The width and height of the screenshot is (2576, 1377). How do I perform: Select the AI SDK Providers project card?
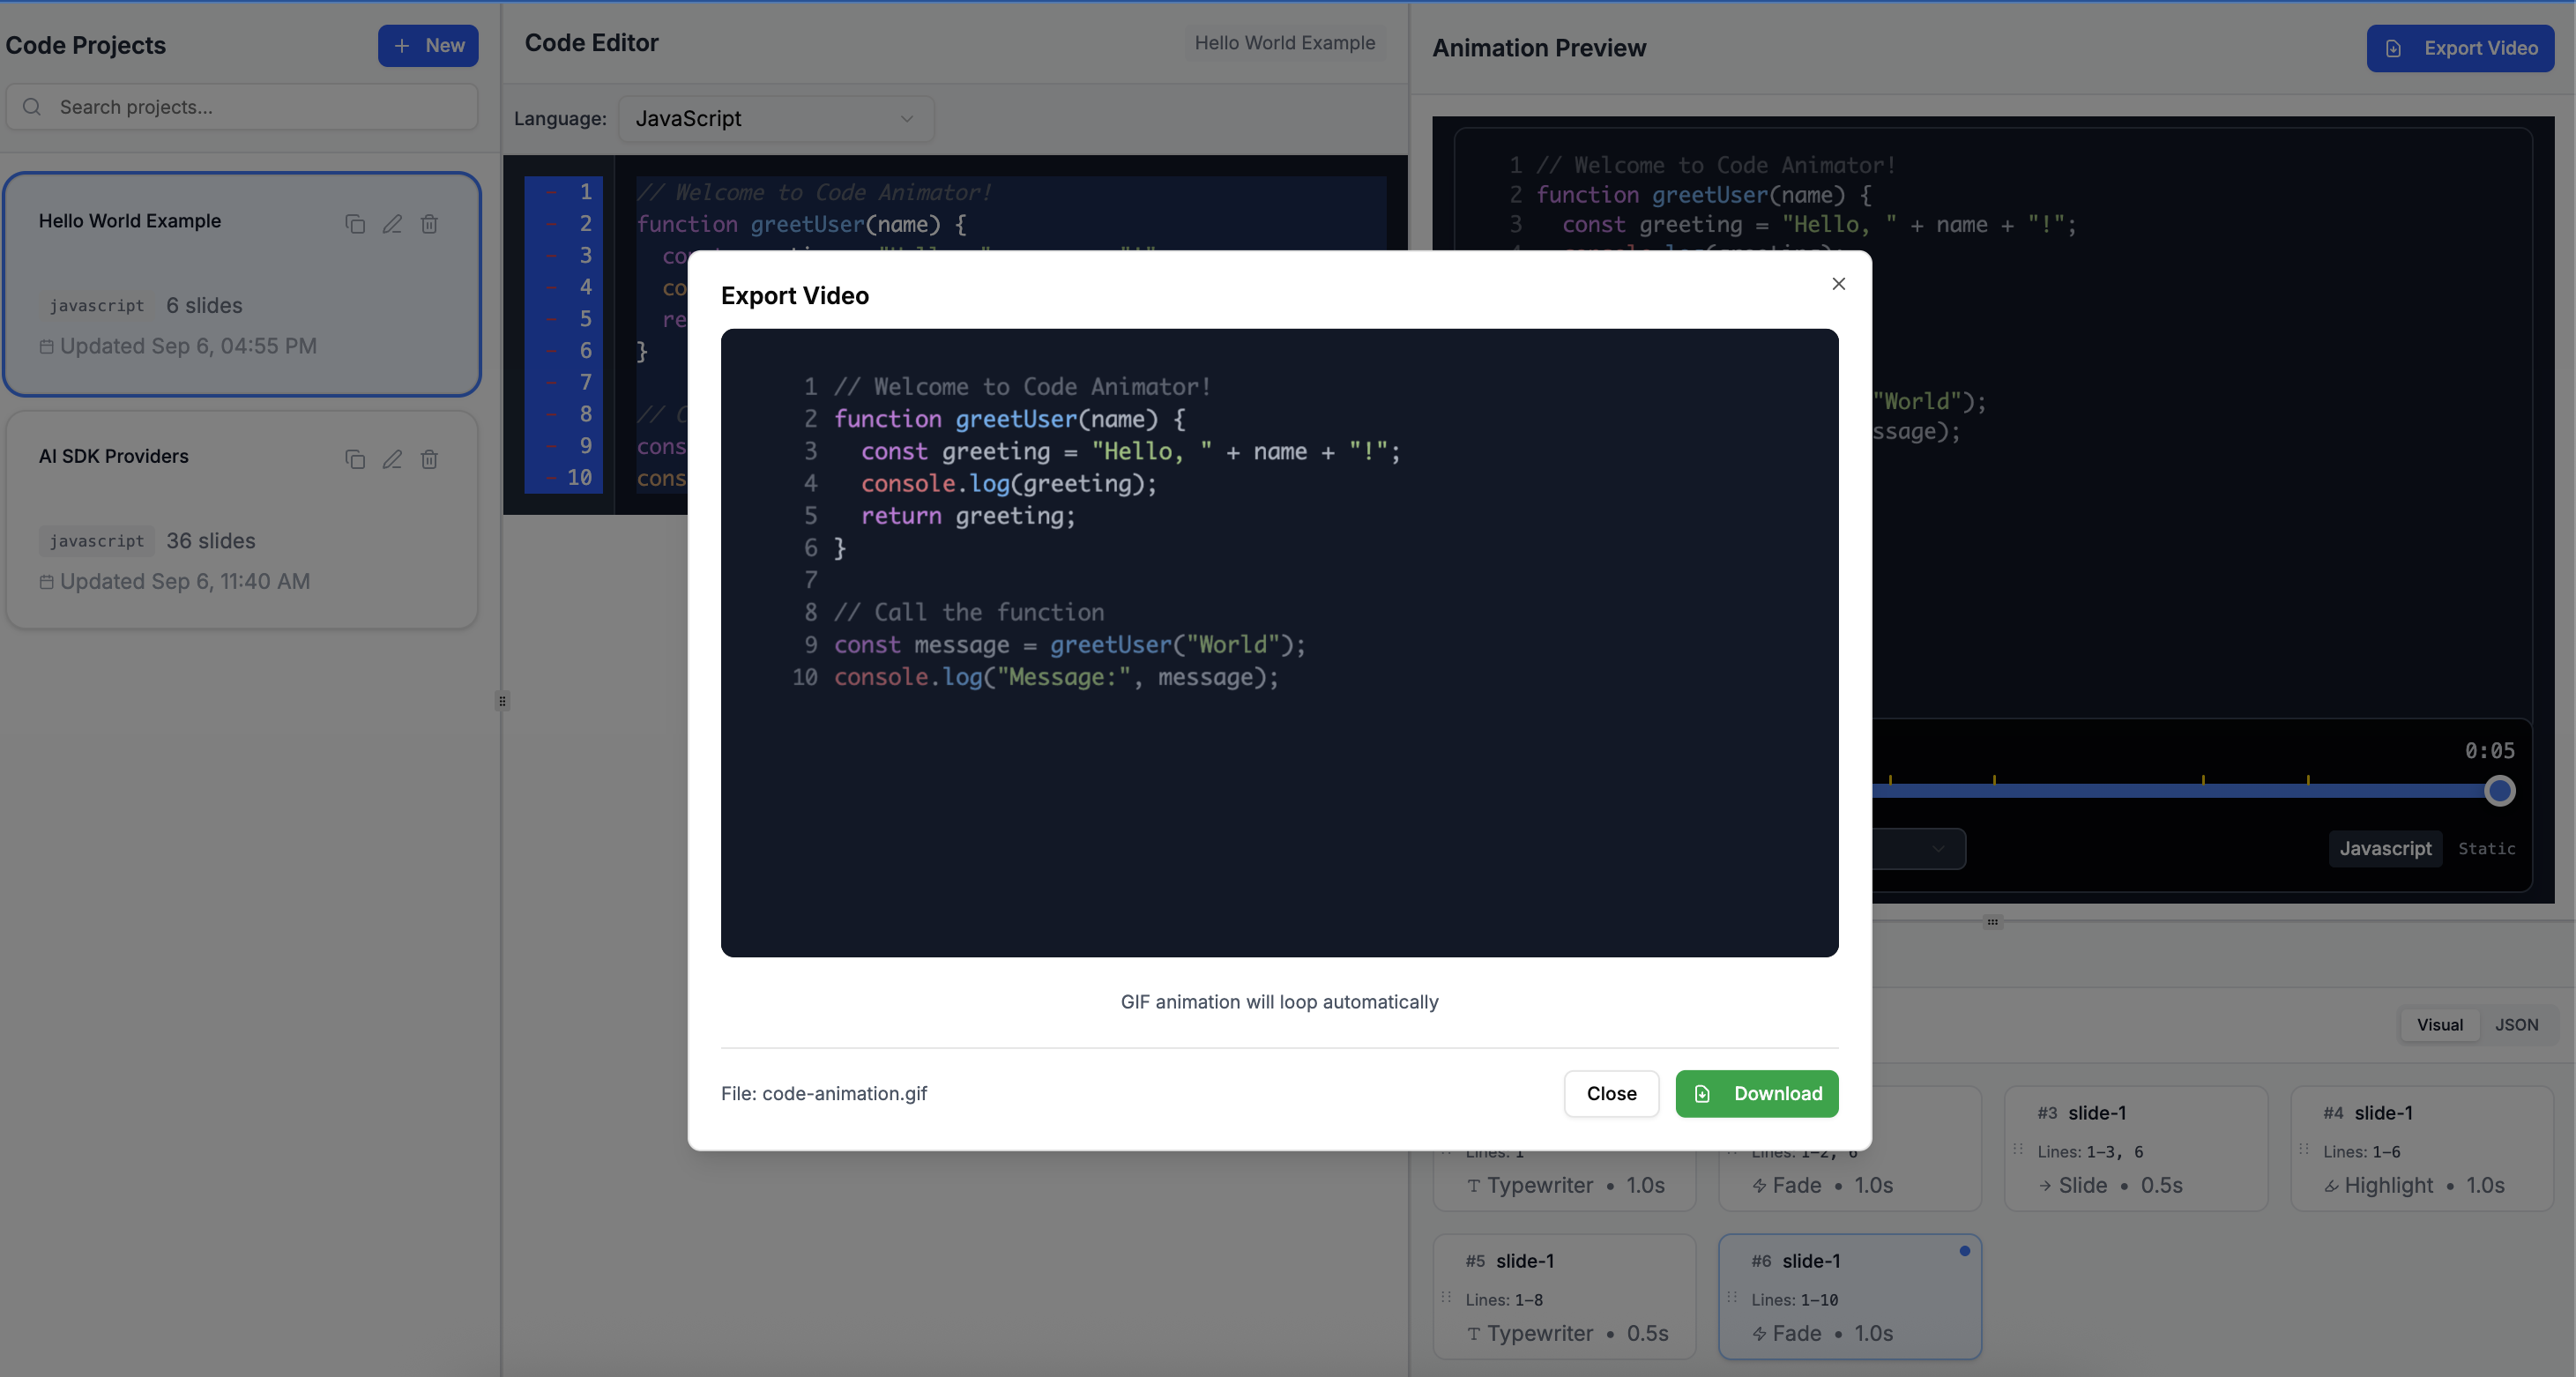click(242, 520)
